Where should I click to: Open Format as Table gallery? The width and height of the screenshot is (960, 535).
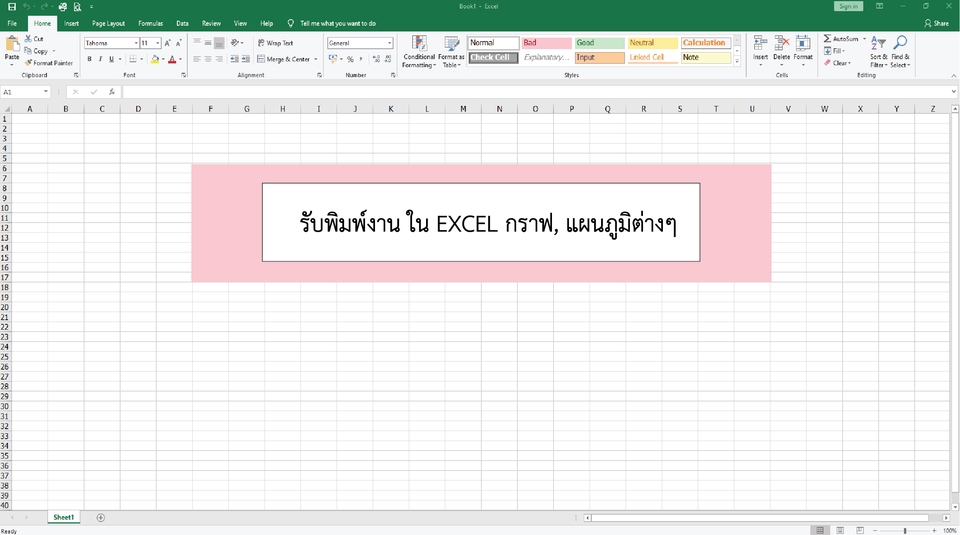coord(451,51)
